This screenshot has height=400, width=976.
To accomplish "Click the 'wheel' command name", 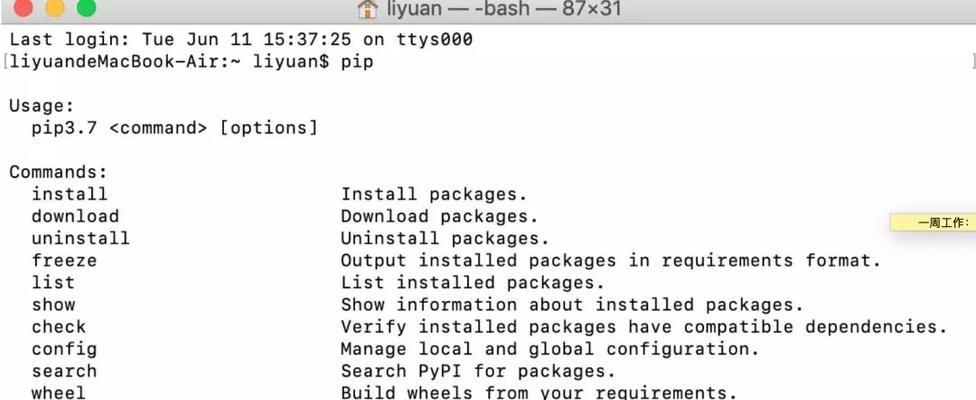I will tap(59, 393).
